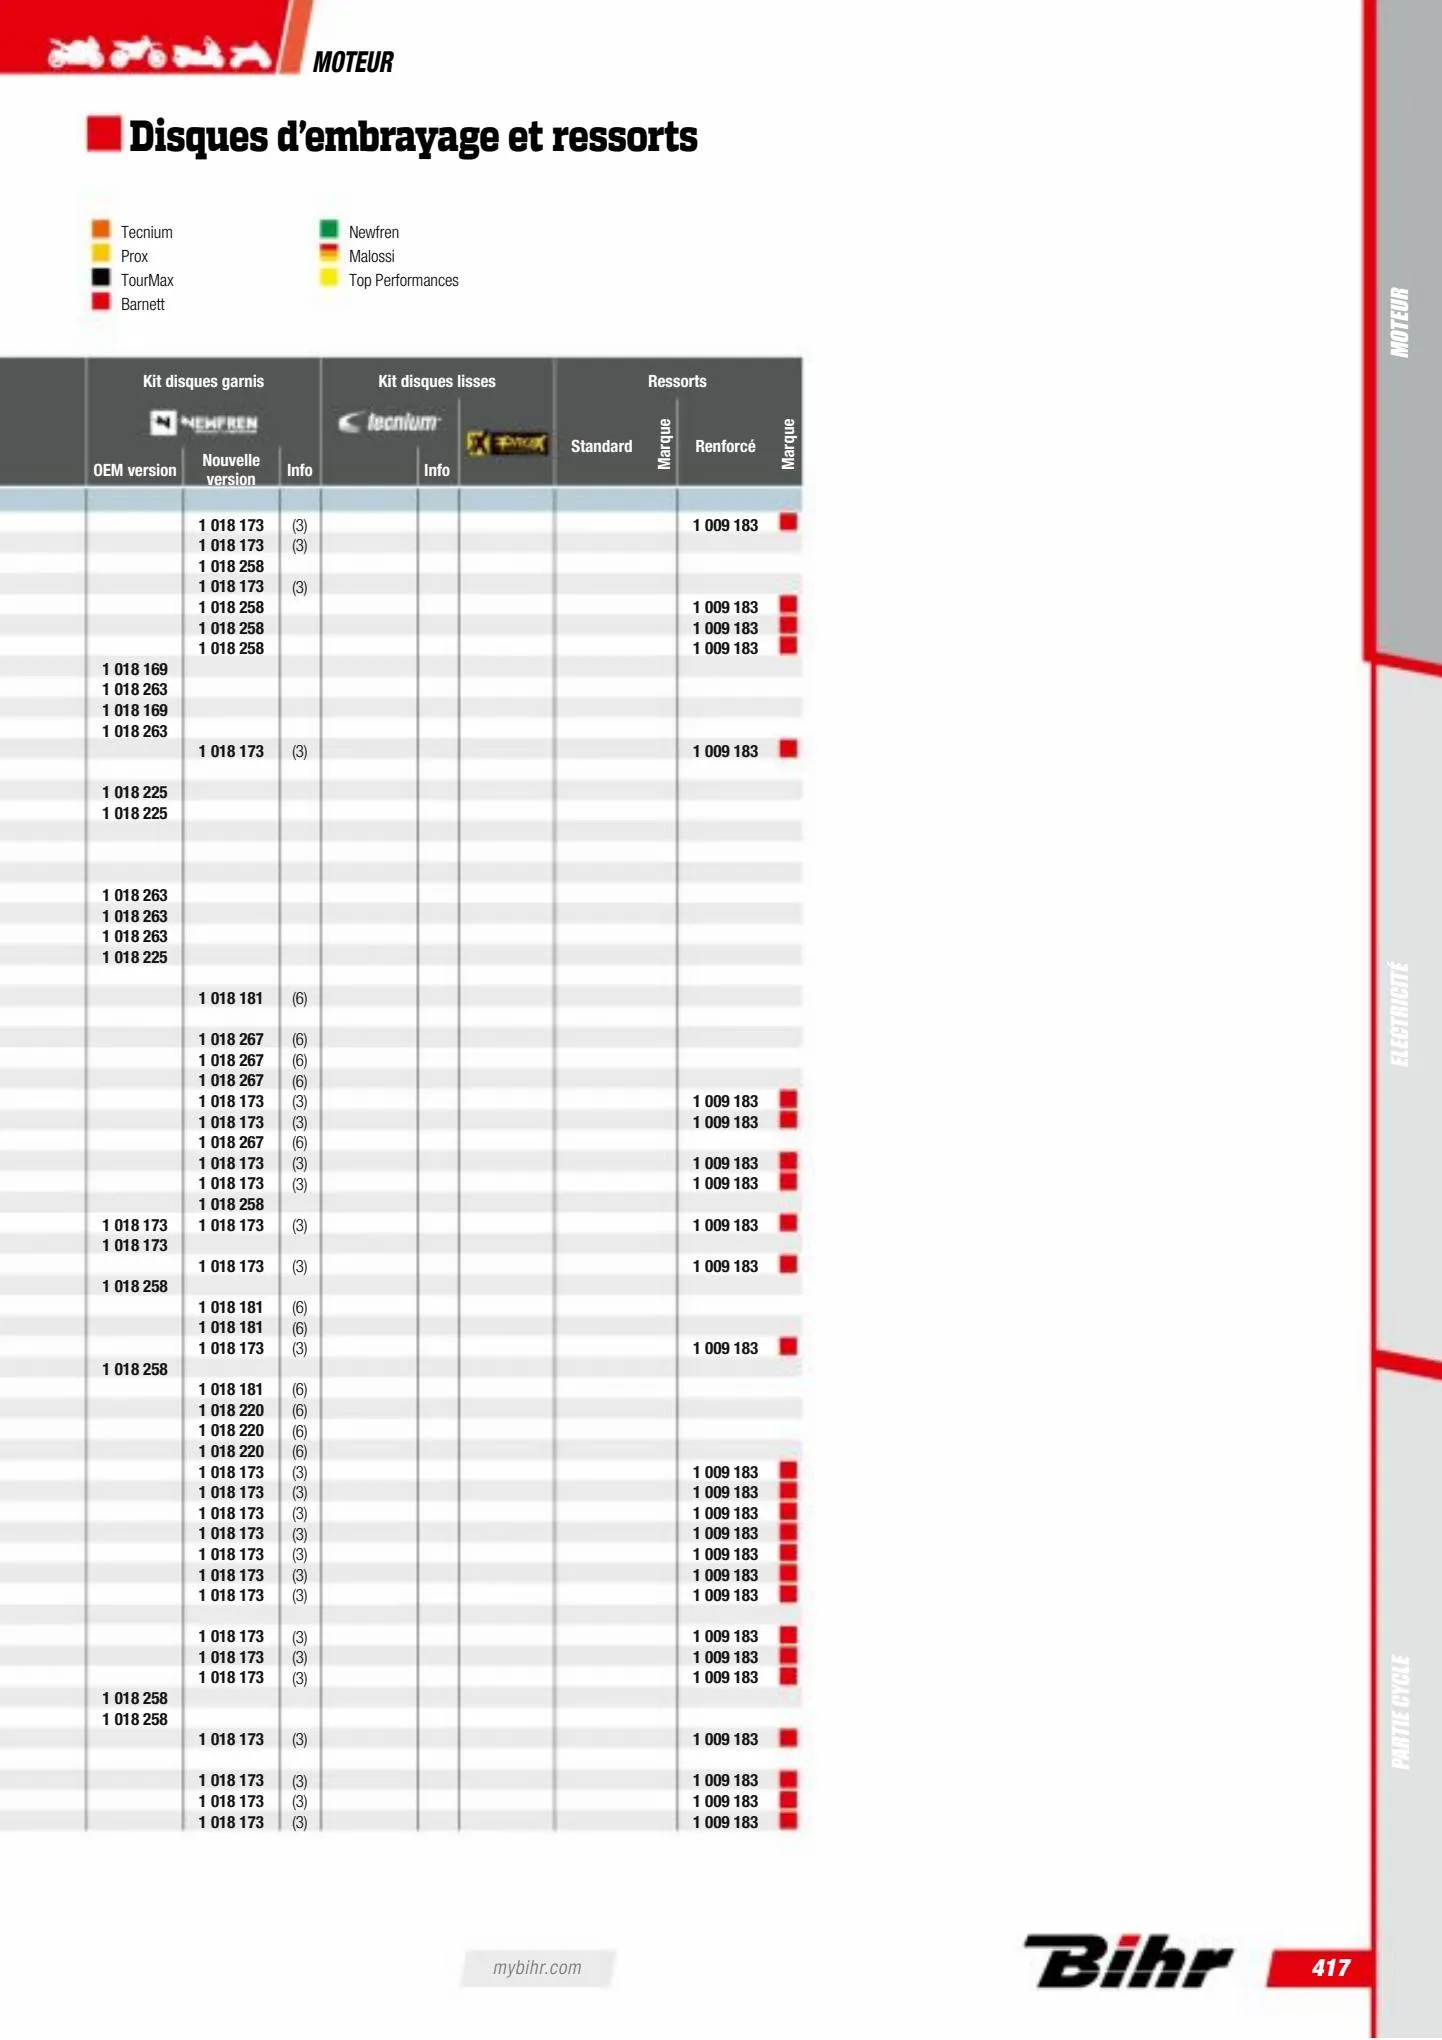
Task: Open the mybihr.com link
Action: coord(537,1968)
